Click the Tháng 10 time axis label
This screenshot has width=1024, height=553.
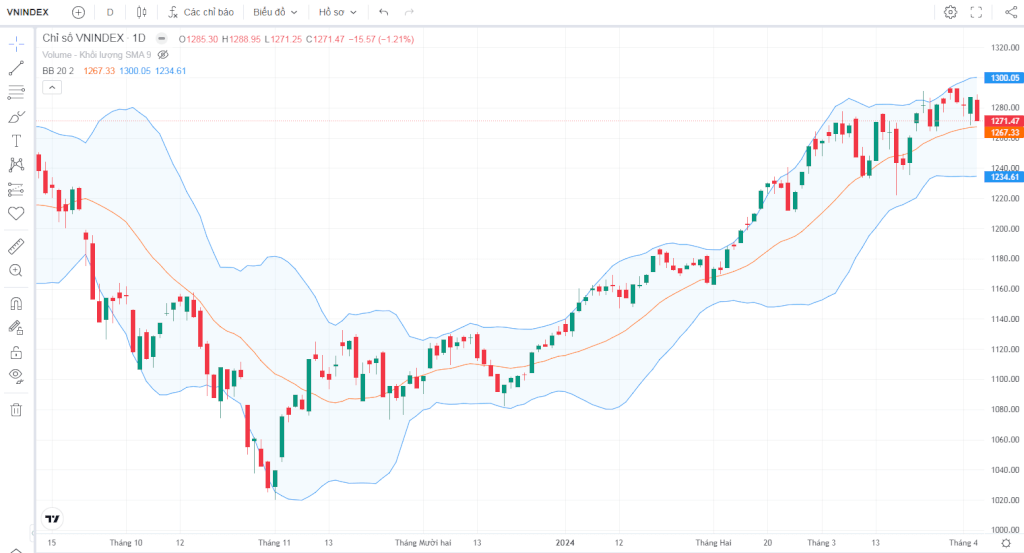click(x=126, y=543)
